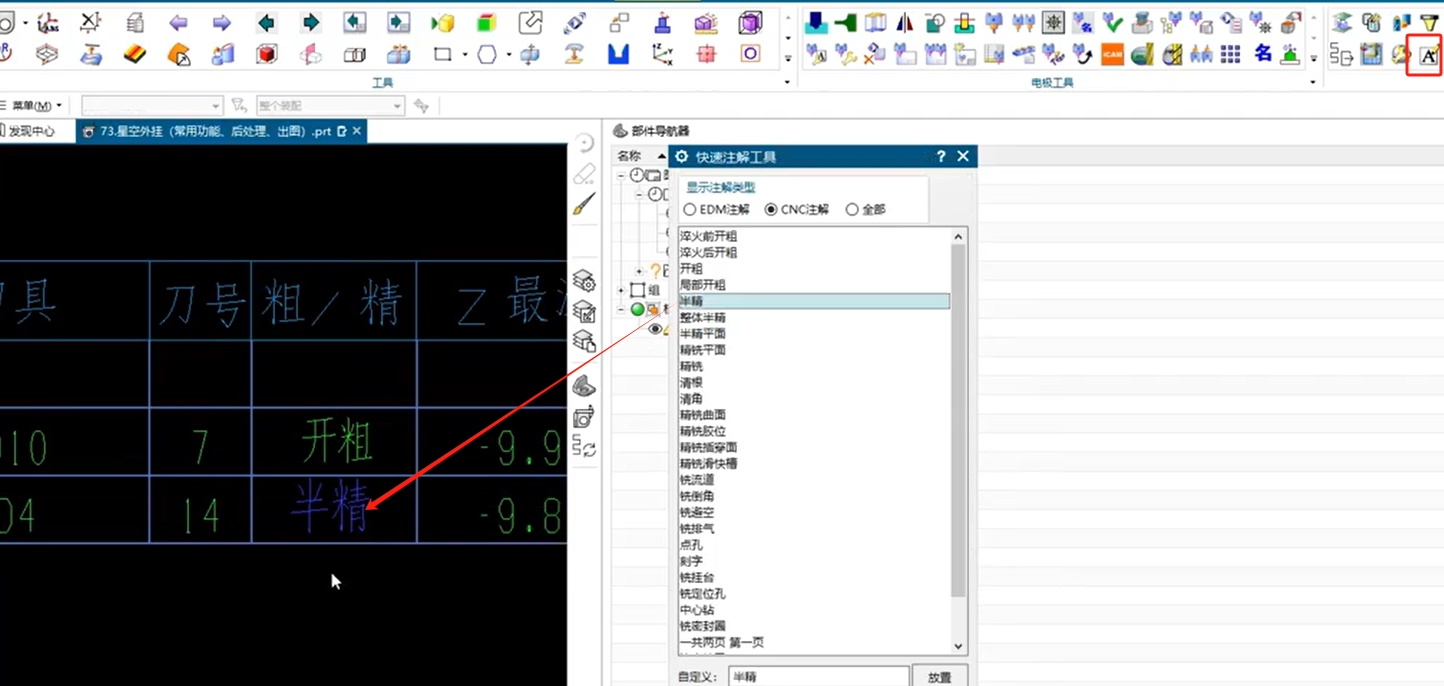The width and height of the screenshot is (1444, 686).
Task: Click the gold layered block icon
Action: 134,55
